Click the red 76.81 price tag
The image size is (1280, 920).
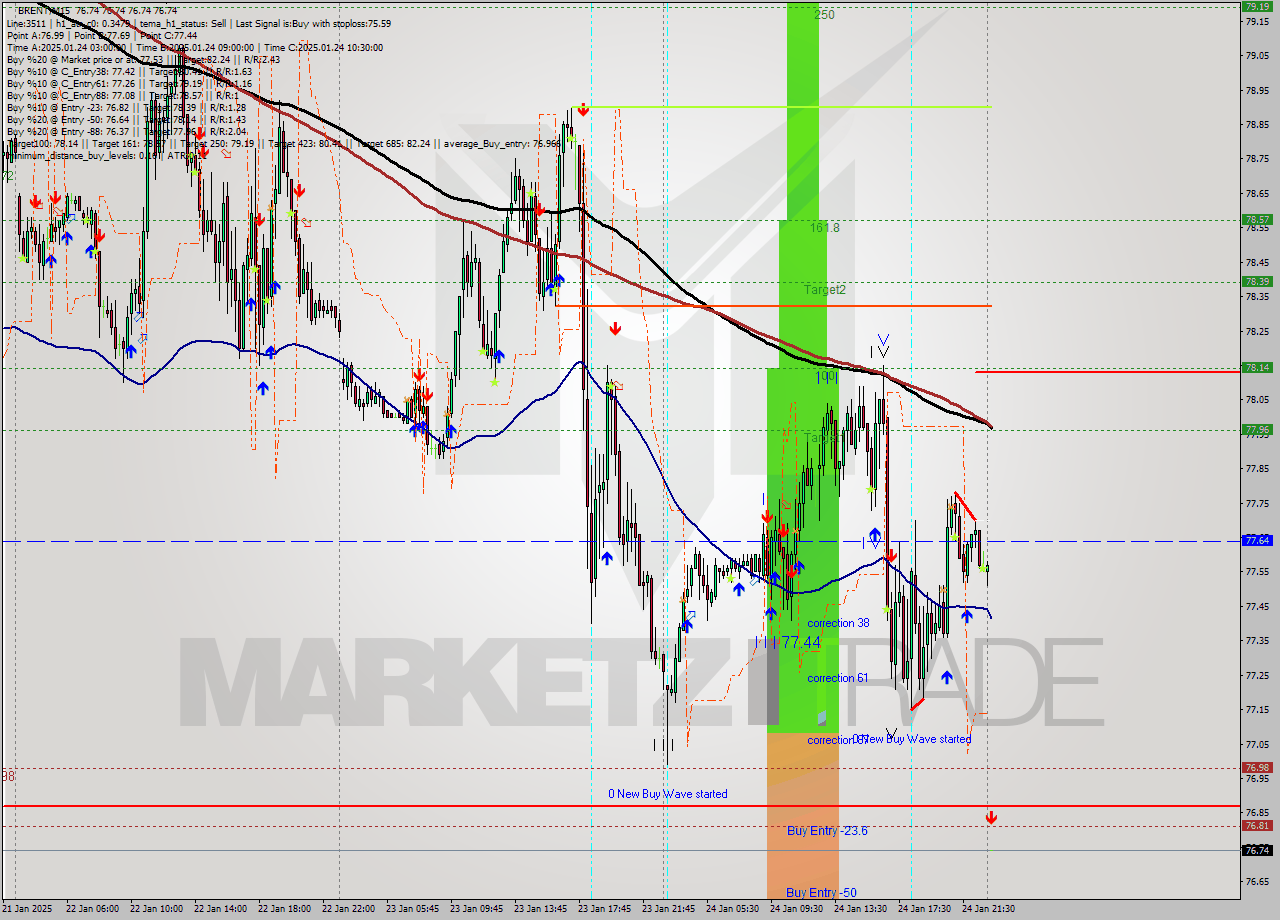click(x=1257, y=826)
